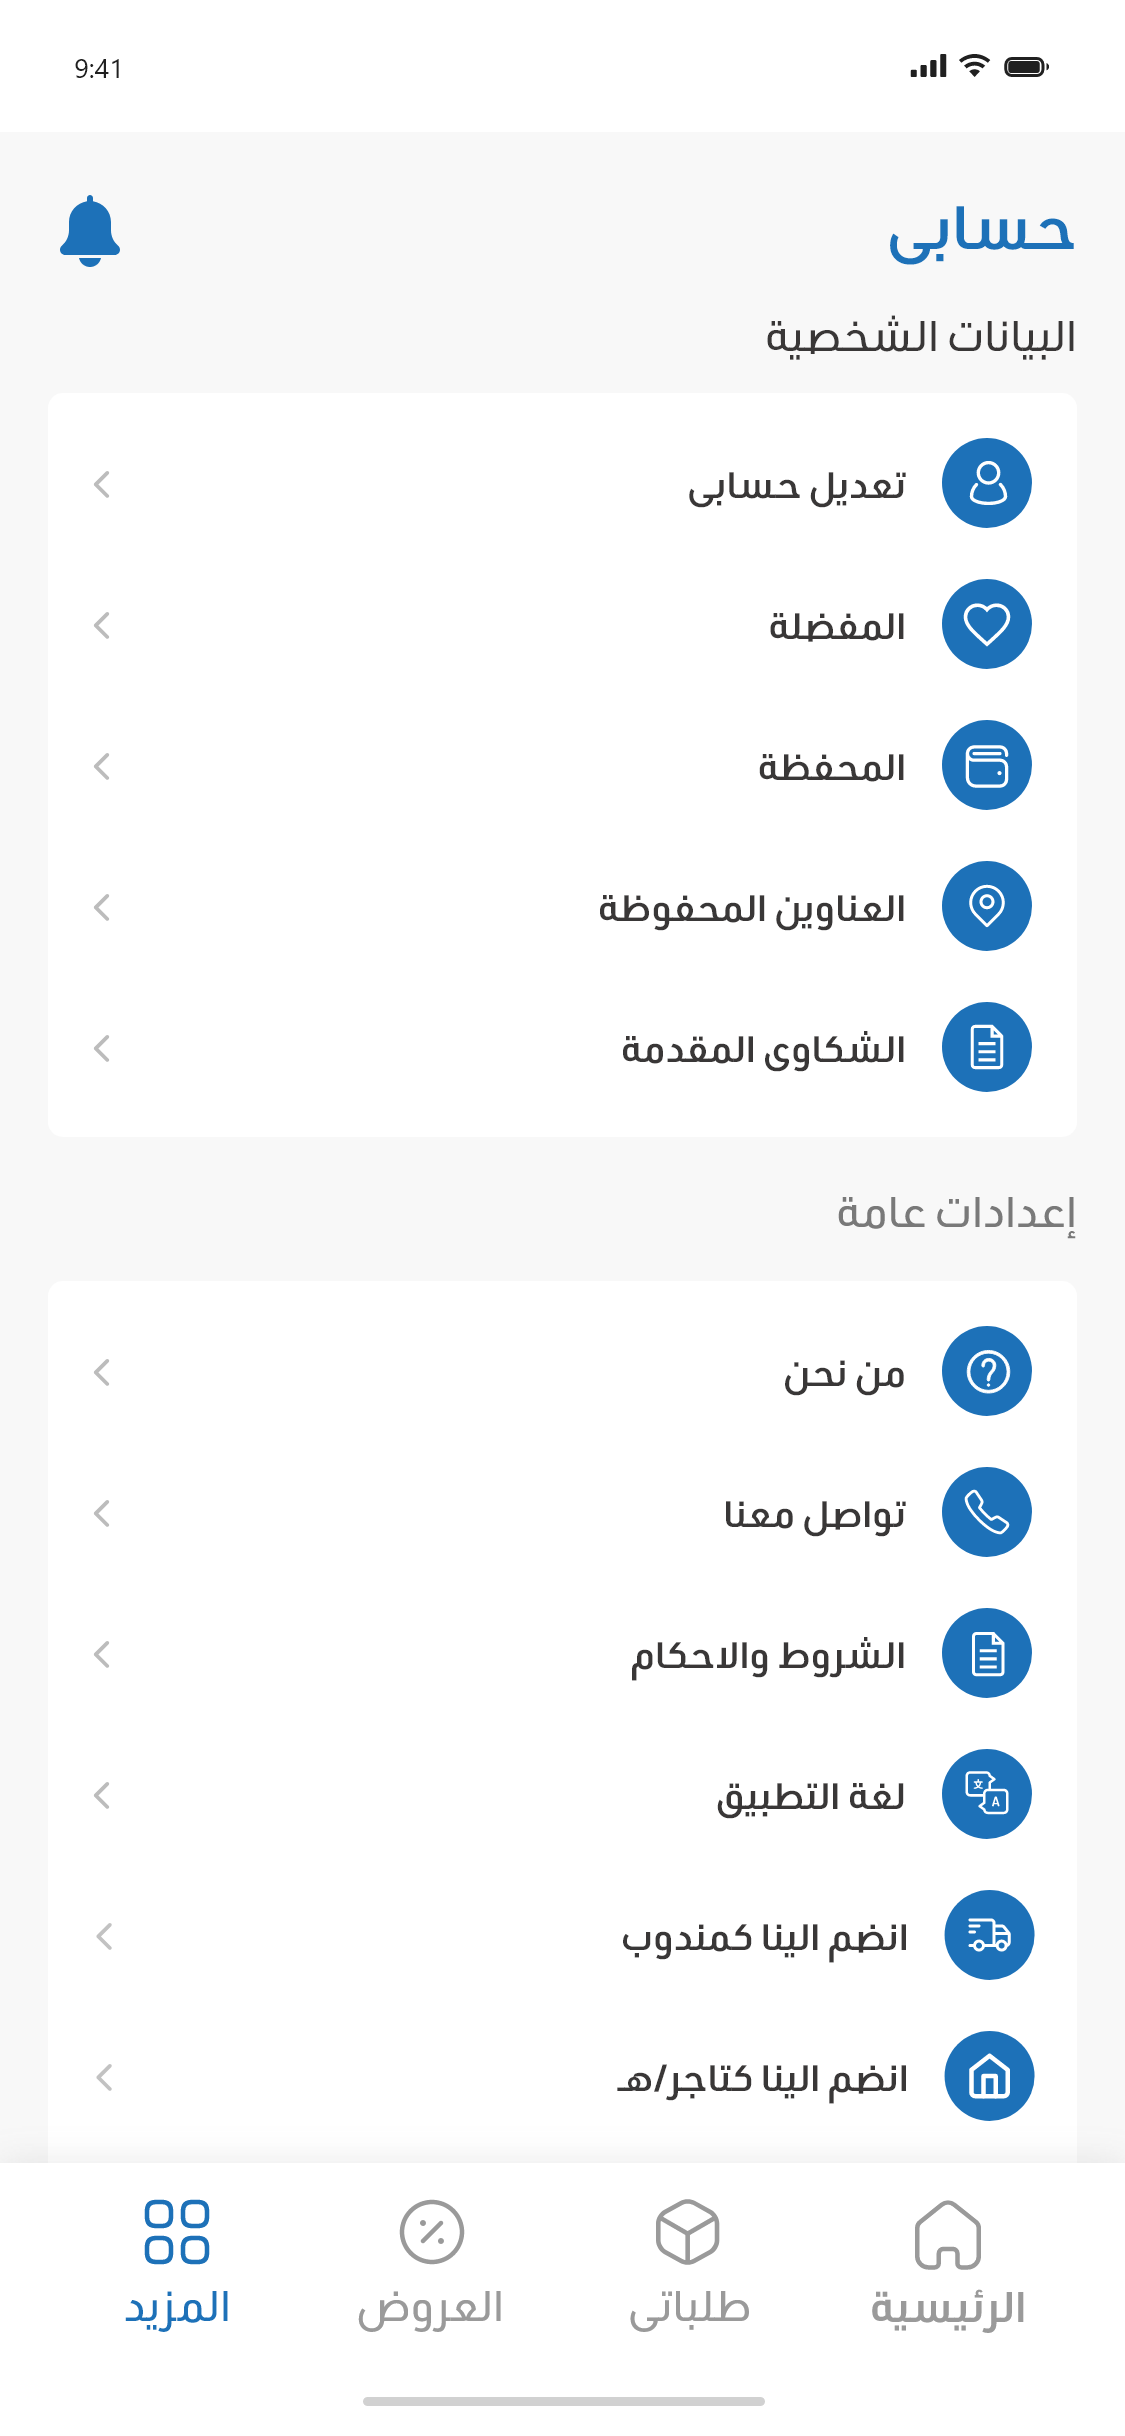Open chevron next to المحفظة

(102, 767)
